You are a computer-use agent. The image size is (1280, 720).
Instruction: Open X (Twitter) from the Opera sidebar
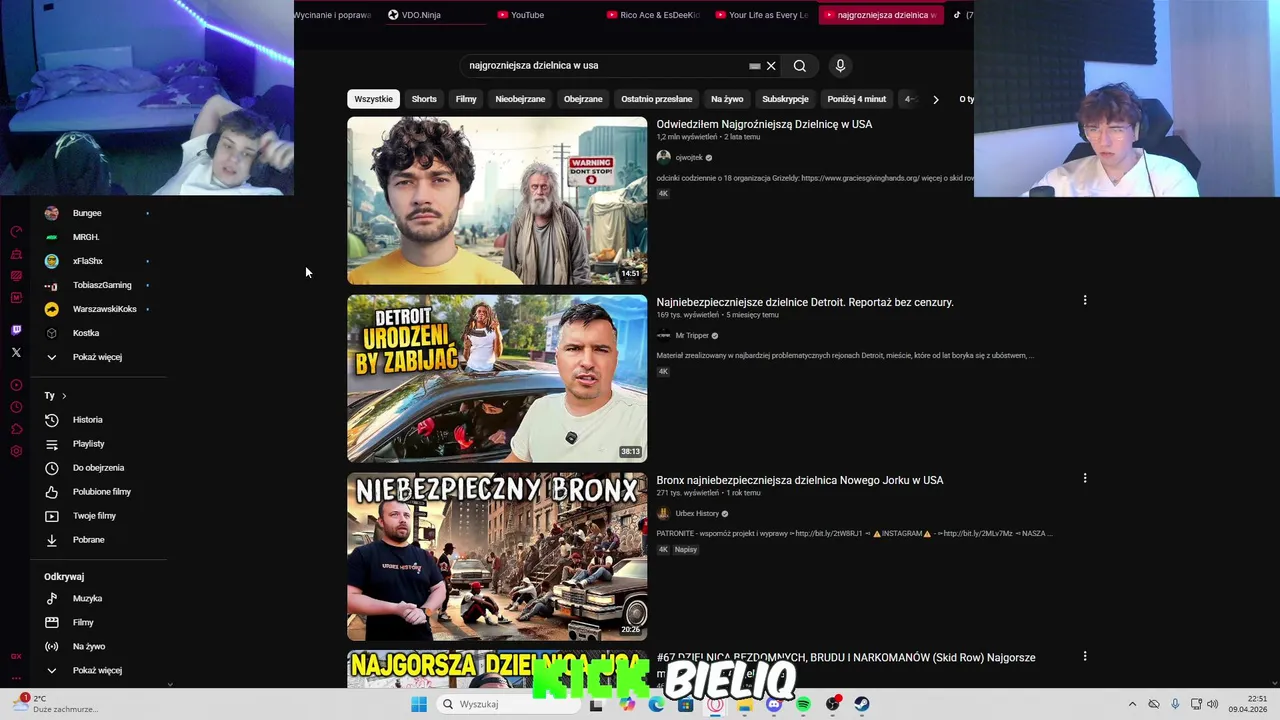(16, 352)
